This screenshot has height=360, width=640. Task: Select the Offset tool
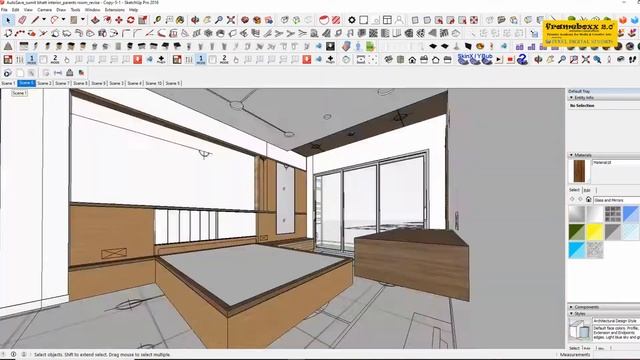pyautogui.click(x=107, y=20)
